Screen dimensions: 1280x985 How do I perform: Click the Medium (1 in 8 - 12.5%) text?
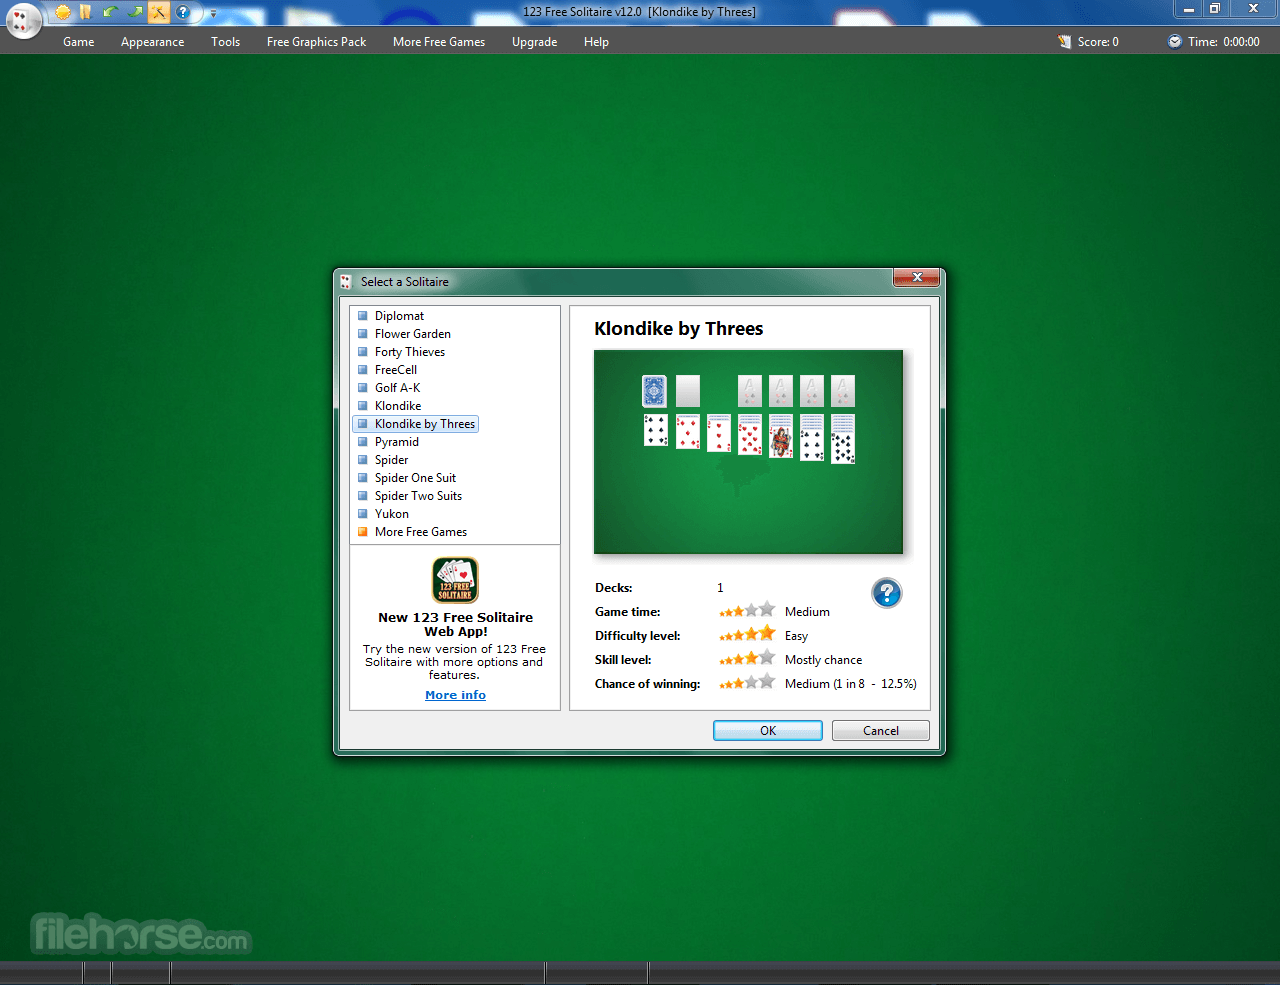click(x=851, y=684)
